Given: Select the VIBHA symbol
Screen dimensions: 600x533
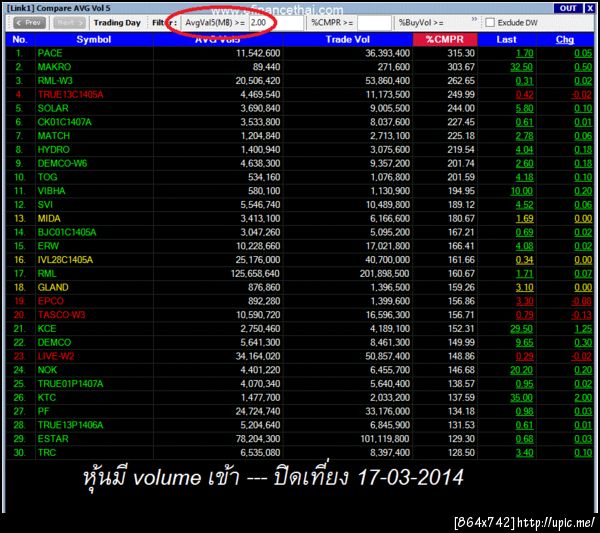Looking at the screenshot, I should [x=51, y=191].
